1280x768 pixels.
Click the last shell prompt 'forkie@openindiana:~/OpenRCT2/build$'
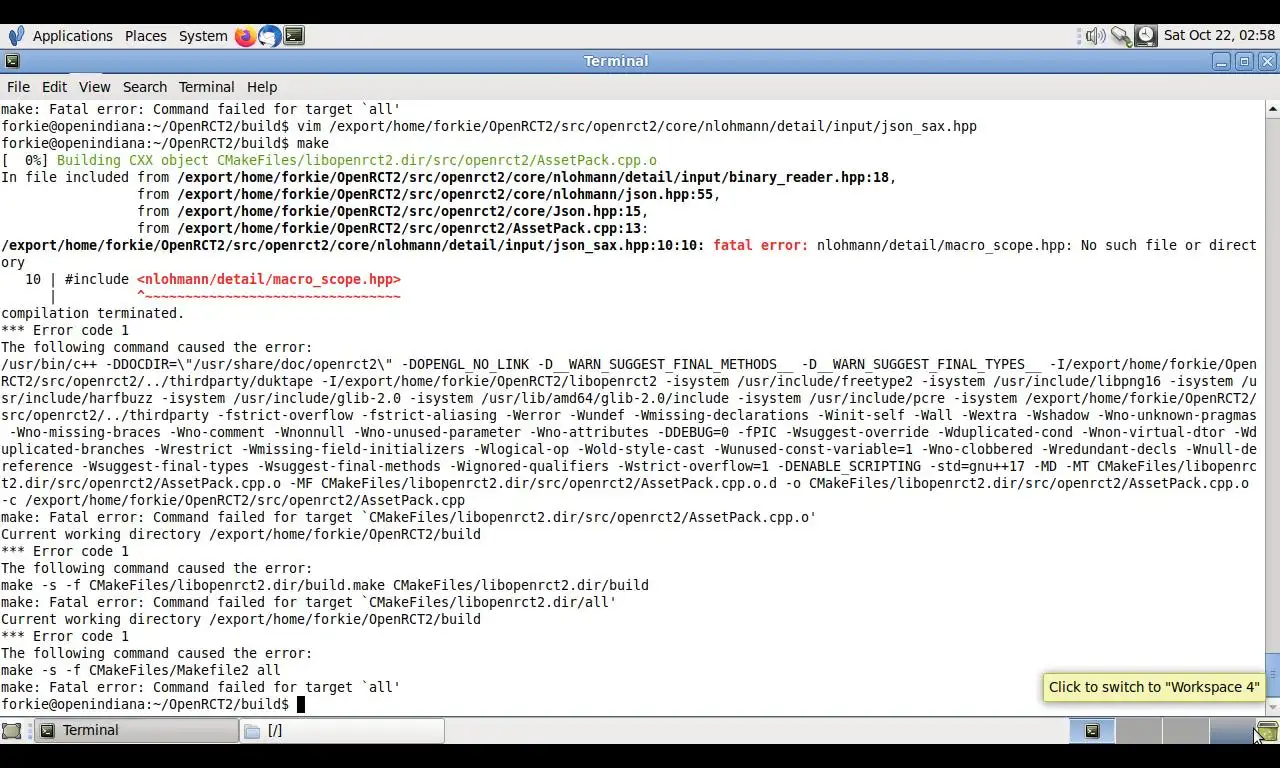coord(145,704)
